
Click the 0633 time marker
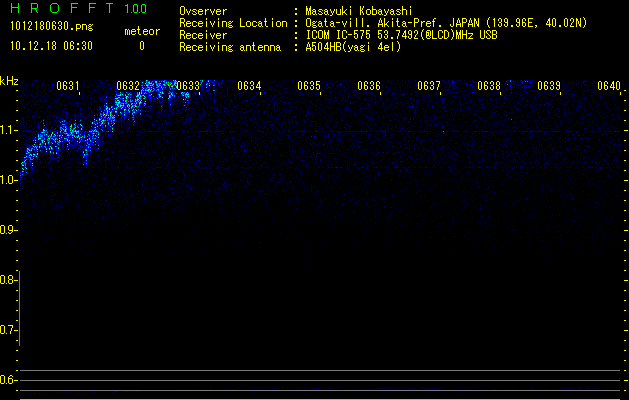pos(188,86)
